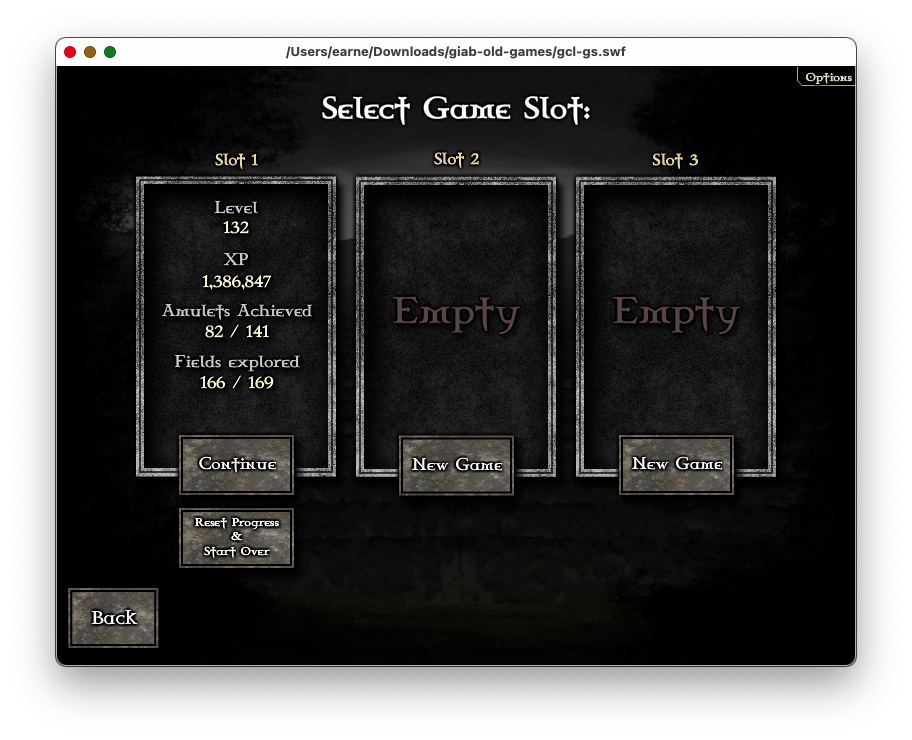Screen dimensions: 912x740
Task: Go Back to the previous screen
Action: click(113, 618)
